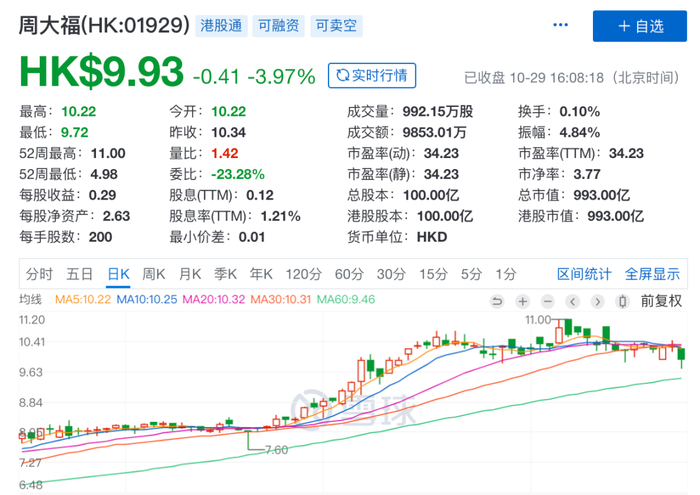
Task: Zoom in chart with plus icon
Action: click(x=522, y=302)
